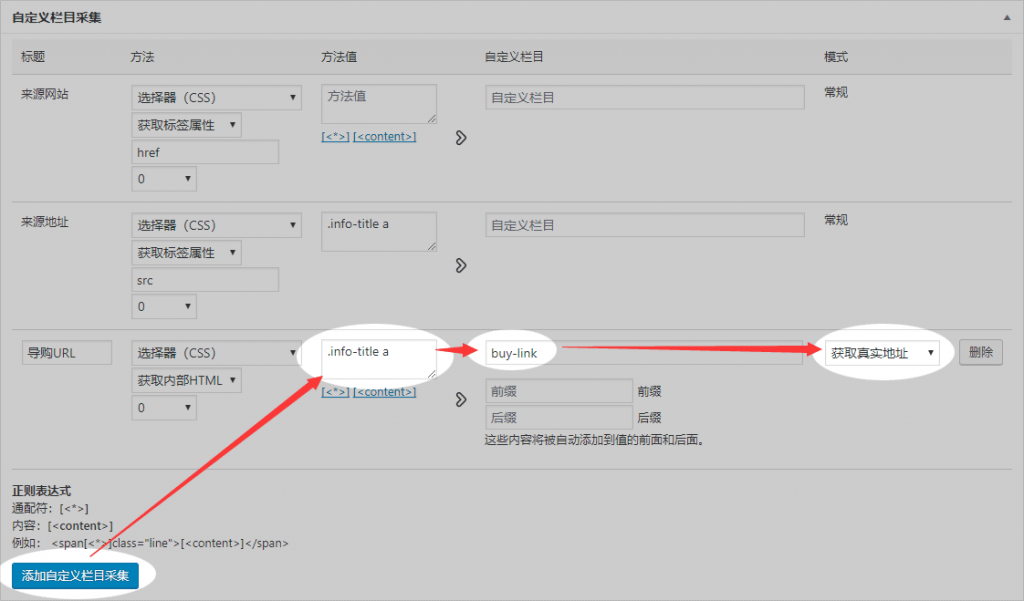1024x601 pixels.
Task: Click [<content>] link in 导购URL row
Action: [384, 392]
